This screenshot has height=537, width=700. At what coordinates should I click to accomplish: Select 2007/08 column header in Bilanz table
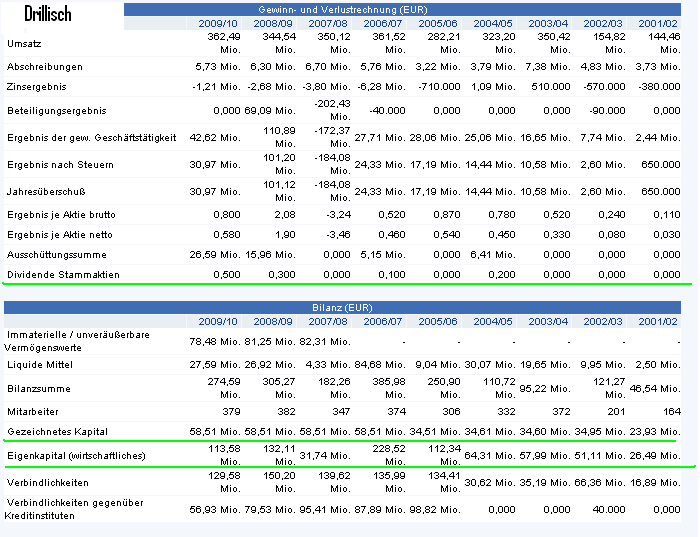pyautogui.click(x=328, y=321)
